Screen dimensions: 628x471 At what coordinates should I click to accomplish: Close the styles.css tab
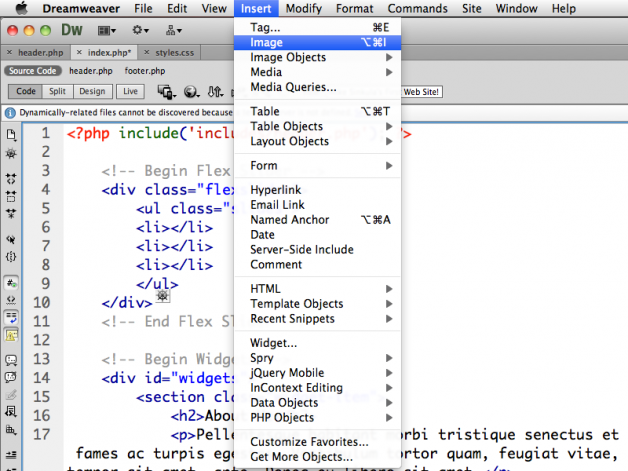(147, 52)
